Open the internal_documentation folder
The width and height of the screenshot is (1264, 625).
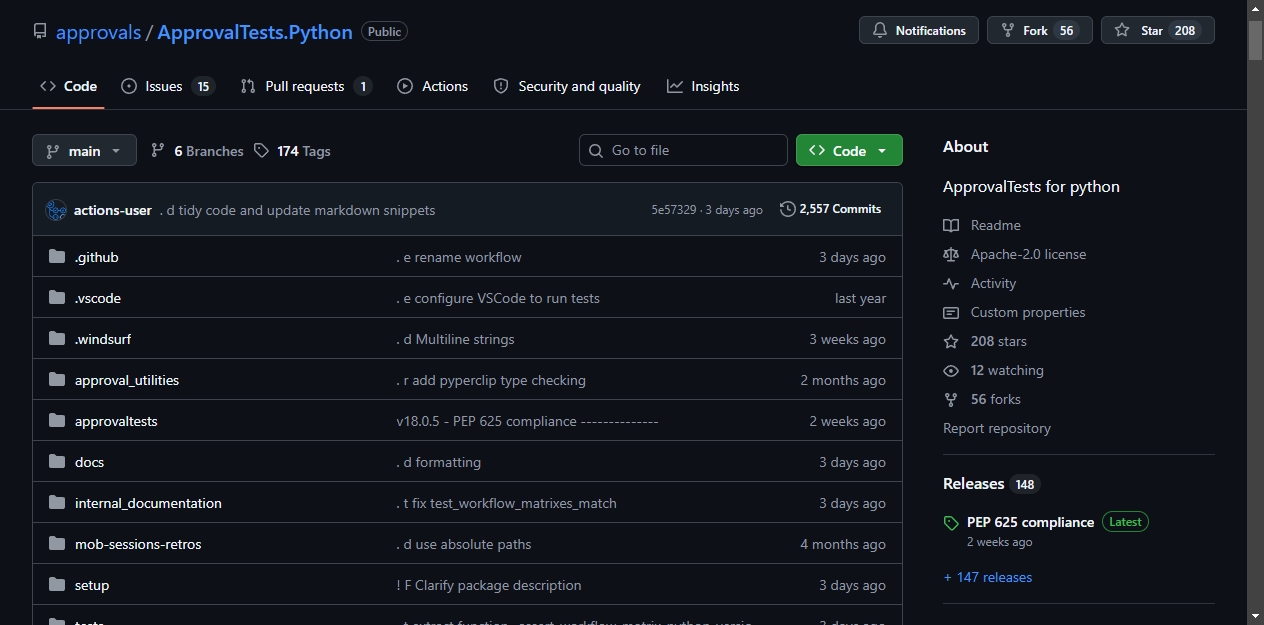[148, 503]
